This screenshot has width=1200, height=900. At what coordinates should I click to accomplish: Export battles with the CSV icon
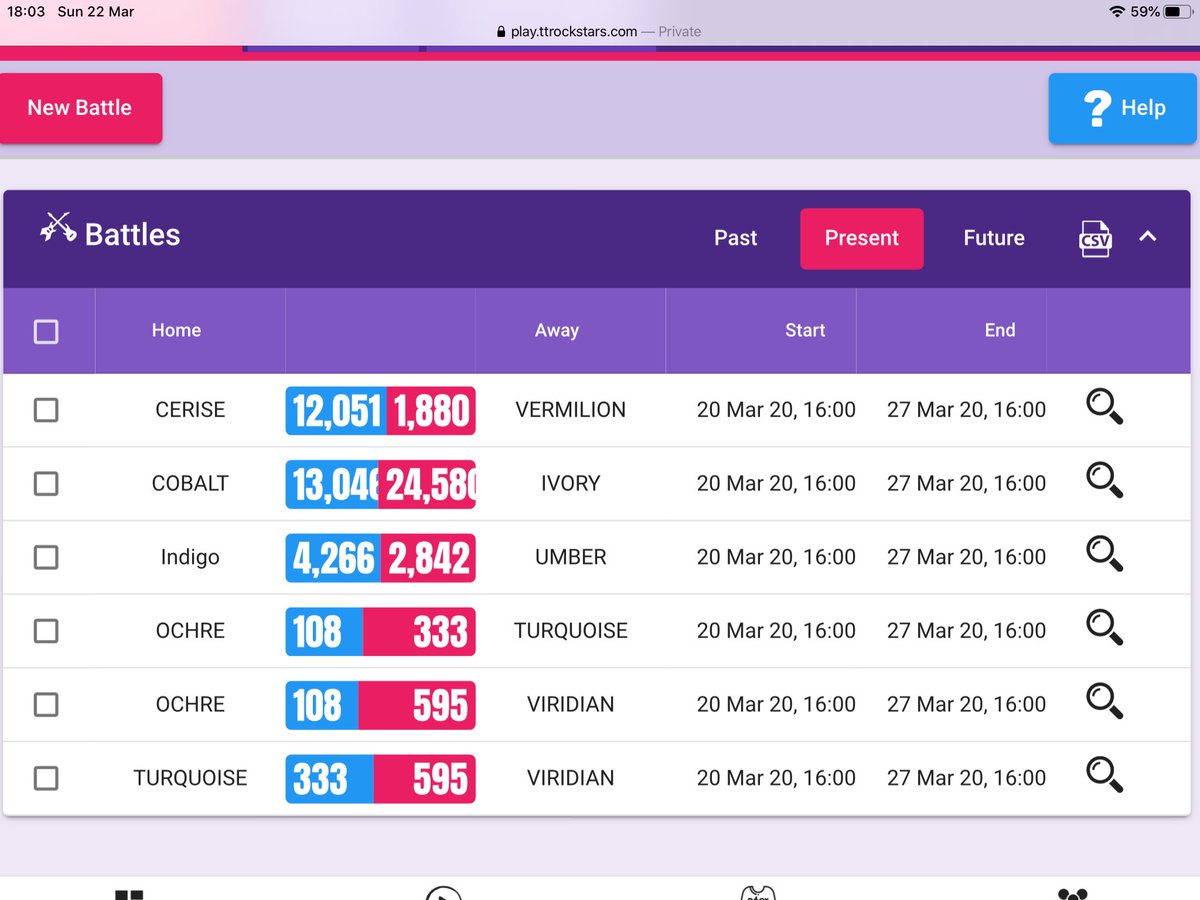(1096, 238)
